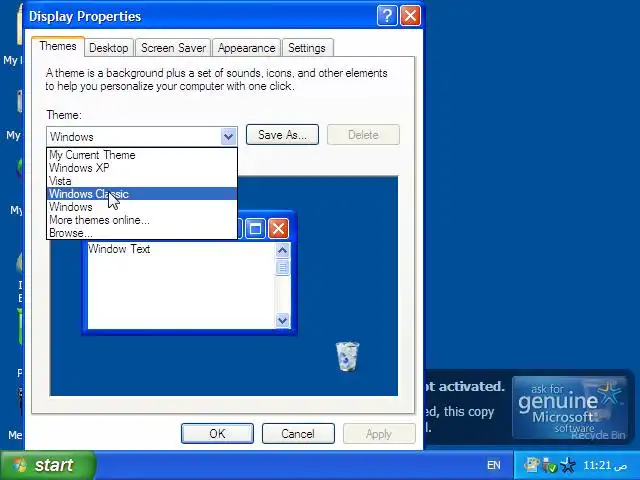Click the OK button

(217, 433)
